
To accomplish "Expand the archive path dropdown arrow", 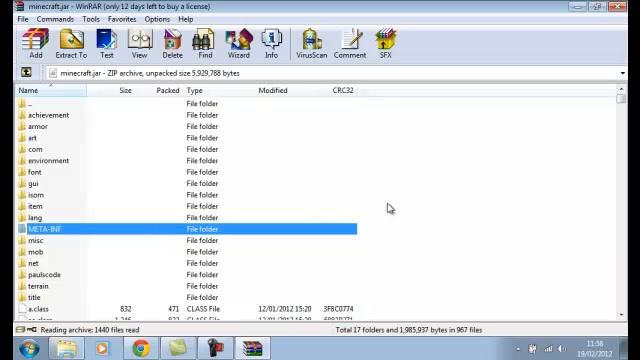I will click(x=622, y=73).
